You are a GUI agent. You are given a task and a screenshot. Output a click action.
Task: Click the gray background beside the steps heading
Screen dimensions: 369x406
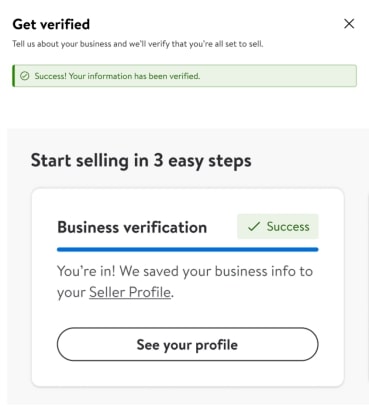point(307,161)
